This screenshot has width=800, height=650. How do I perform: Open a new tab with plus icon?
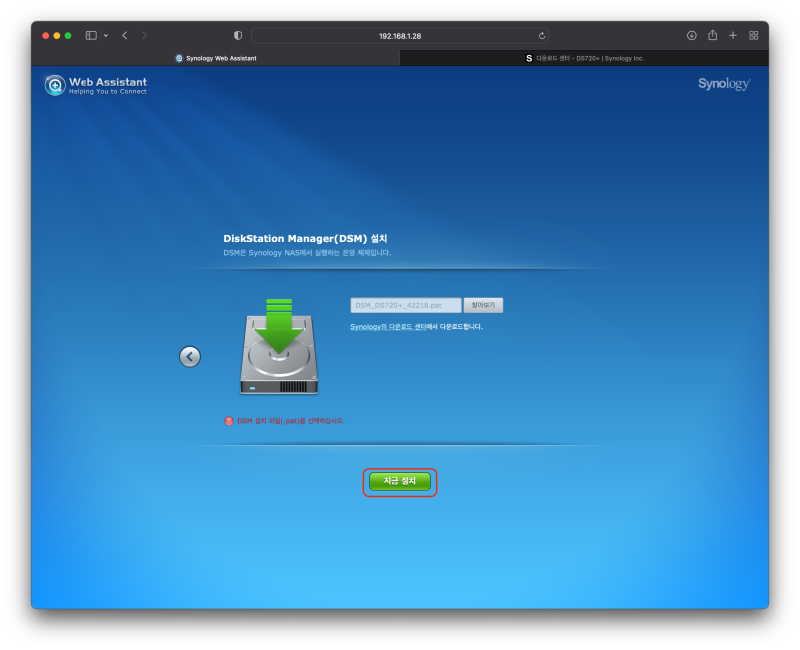click(733, 35)
